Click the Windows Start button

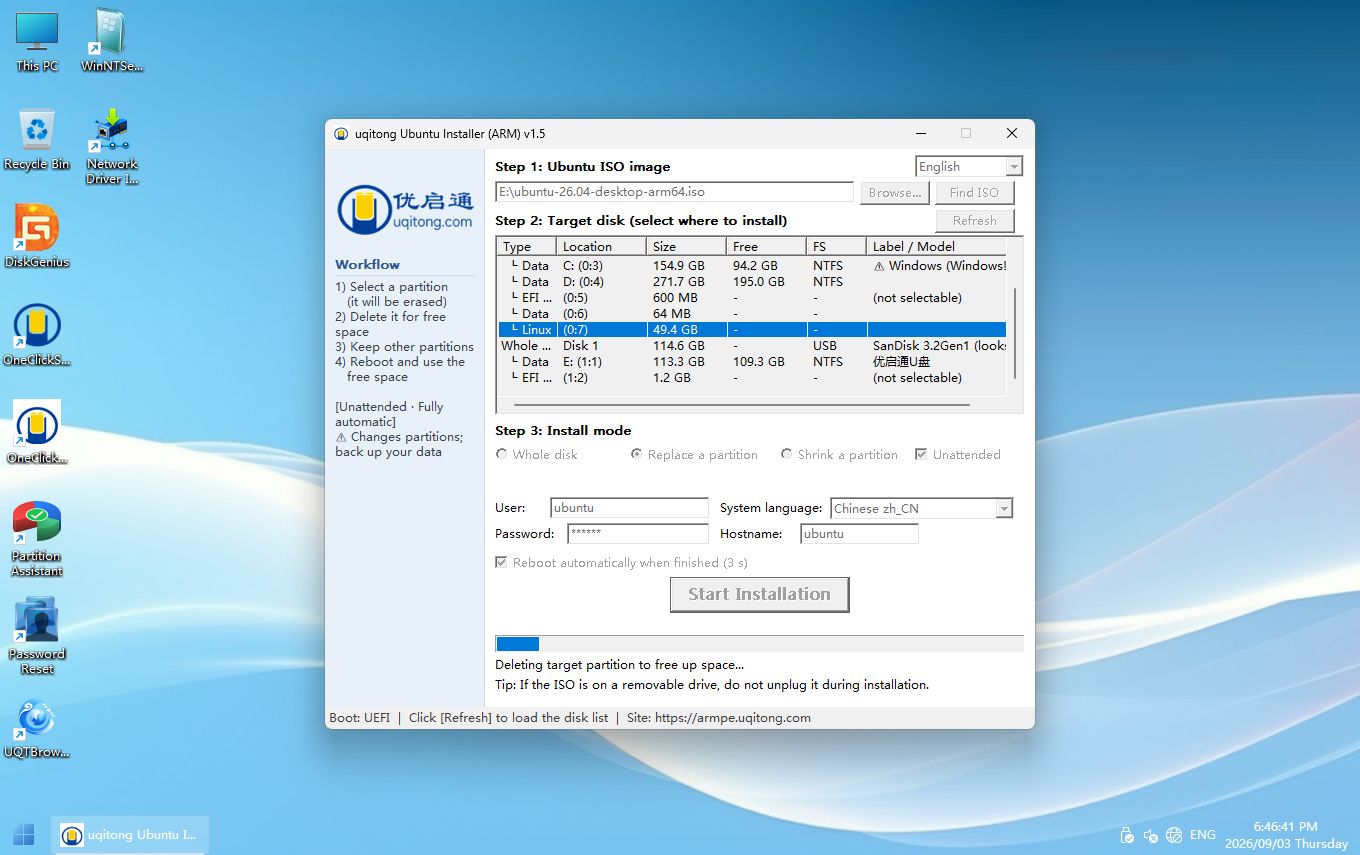[x=24, y=834]
